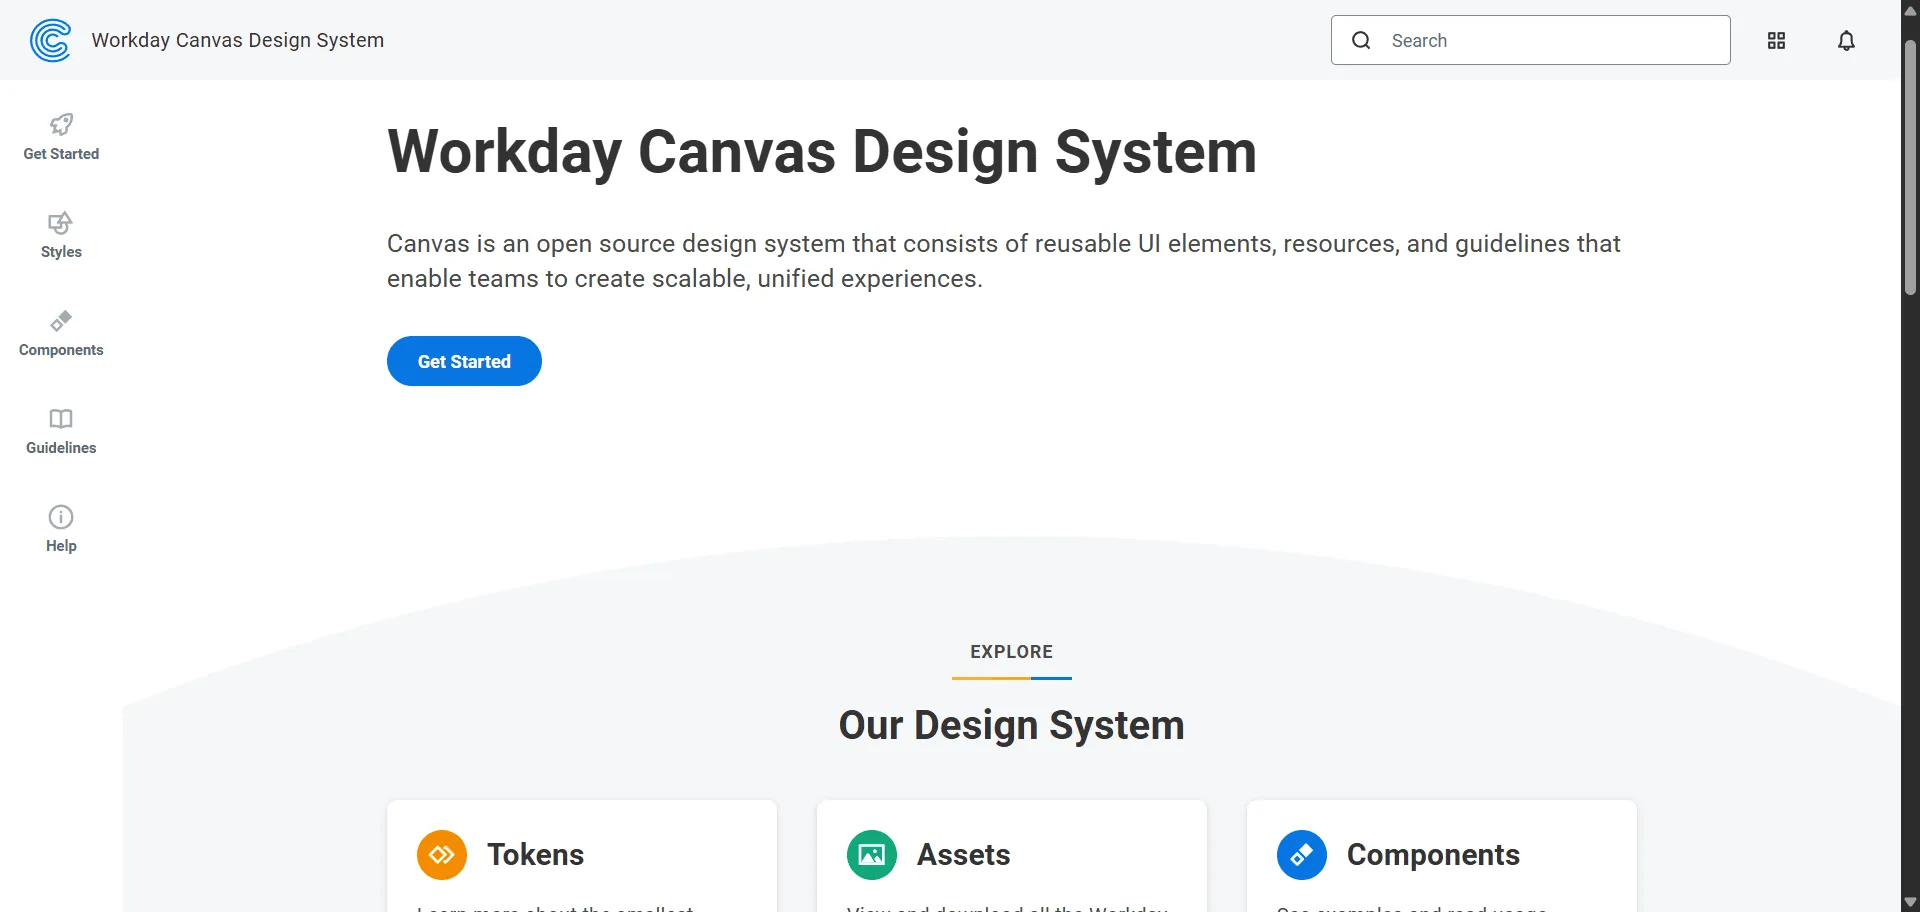Click the vertical scrollbar thumb

(x=1910, y=167)
